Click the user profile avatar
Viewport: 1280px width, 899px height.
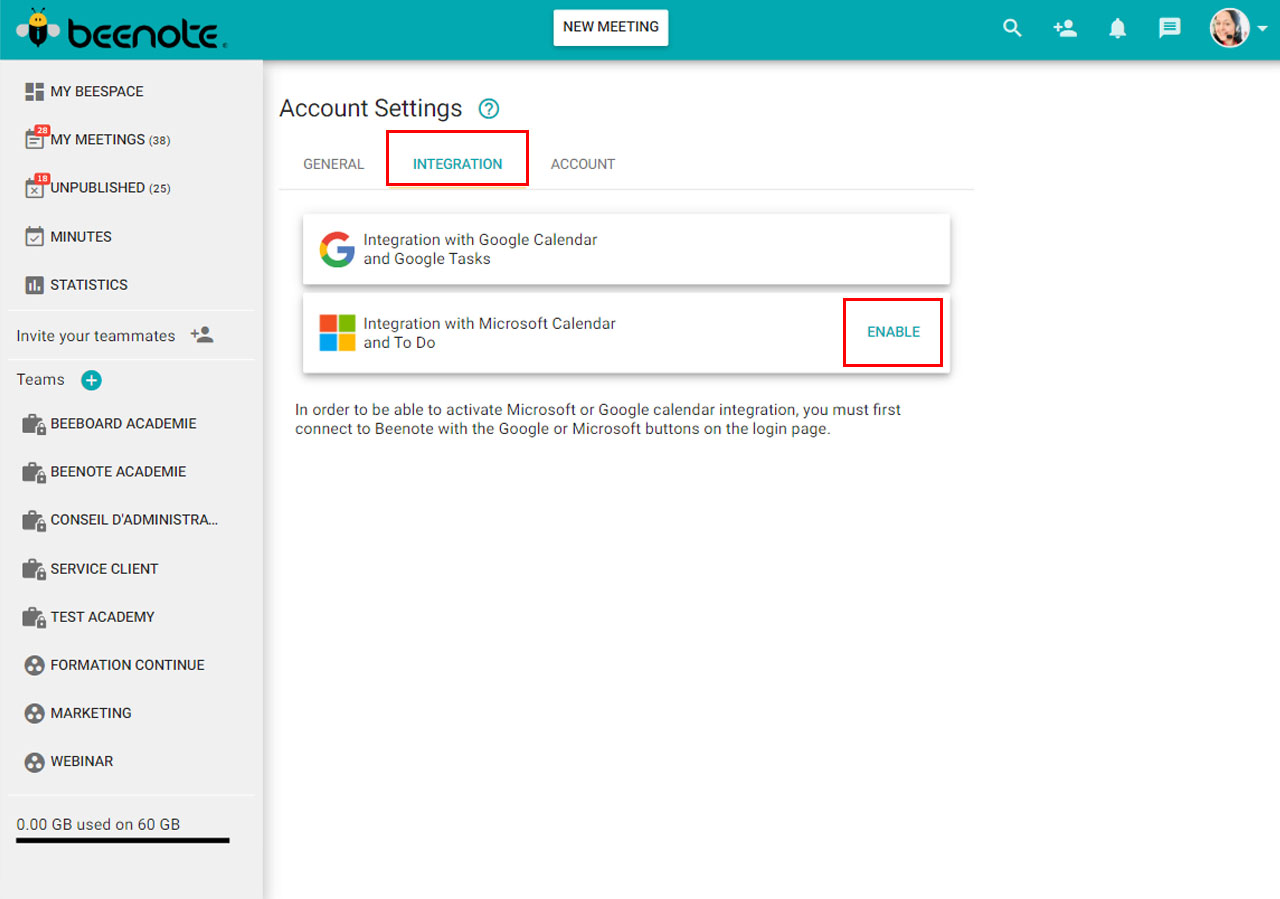(1230, 28)
